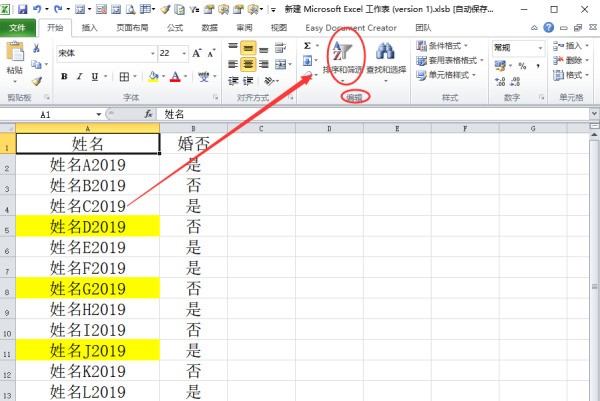
Task: Click the Undo arrow icon
Action: 38,9
